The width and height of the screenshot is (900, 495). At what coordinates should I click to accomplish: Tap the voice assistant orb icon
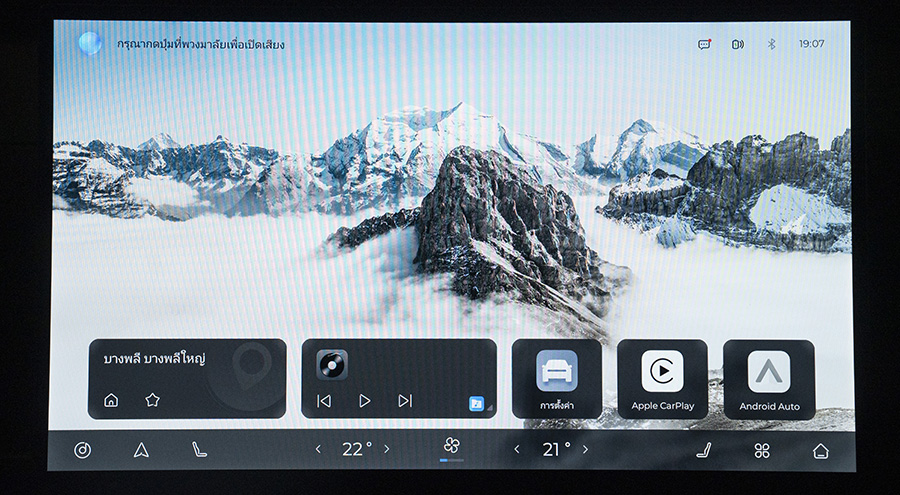pyautogui.click(x=90, y=44)
